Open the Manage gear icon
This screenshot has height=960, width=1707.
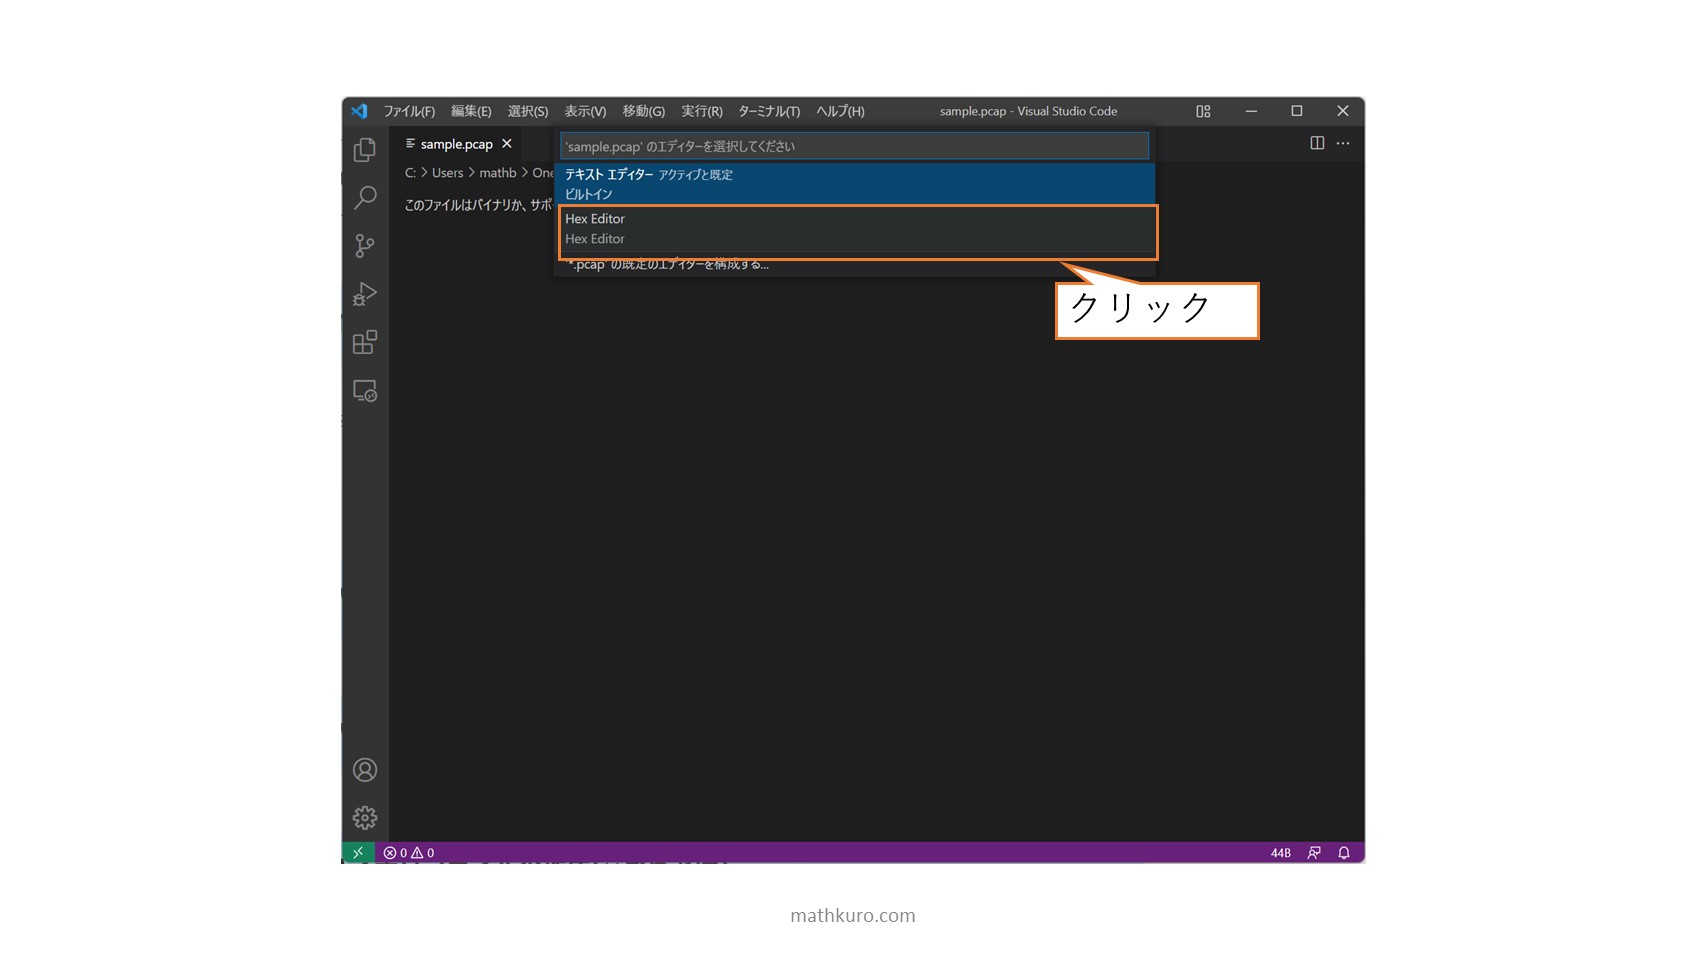(365, 818)
